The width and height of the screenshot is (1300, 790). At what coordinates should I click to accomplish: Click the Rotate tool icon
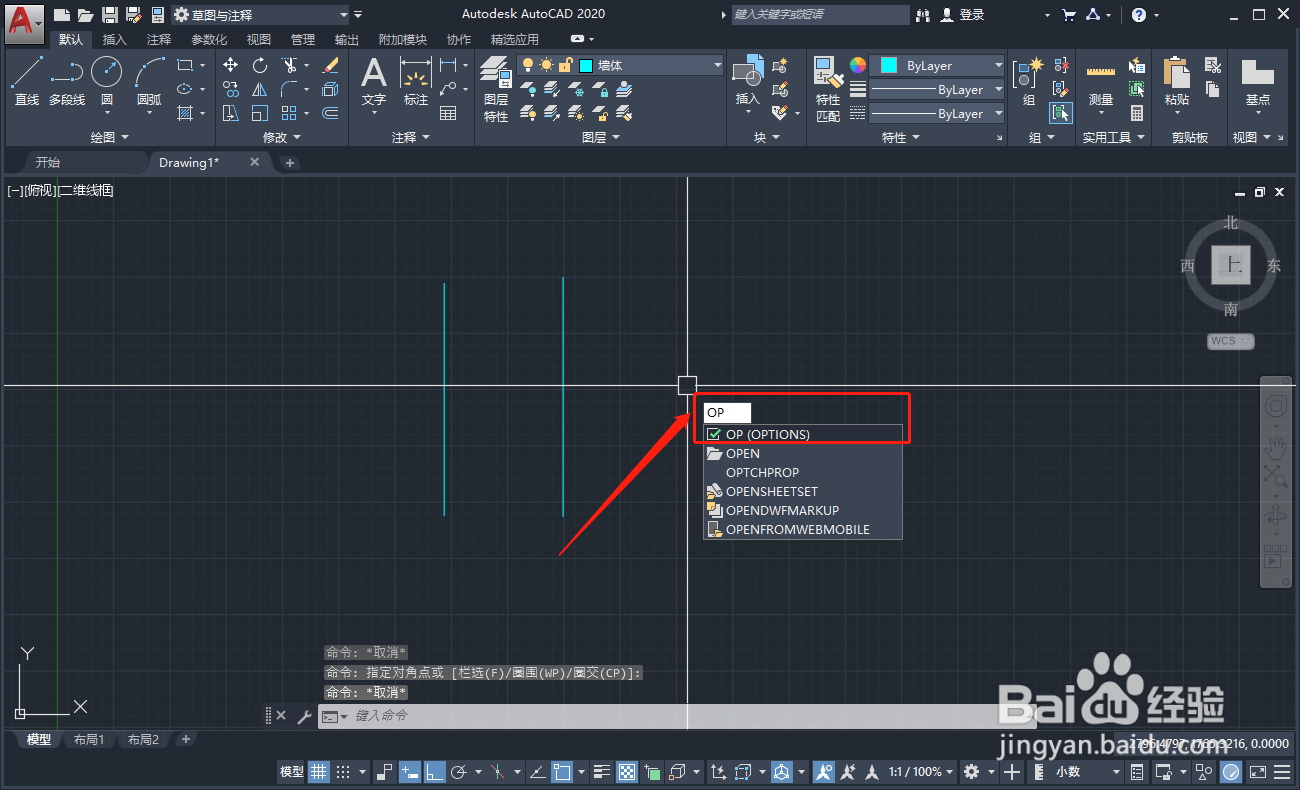click(260, 65)
